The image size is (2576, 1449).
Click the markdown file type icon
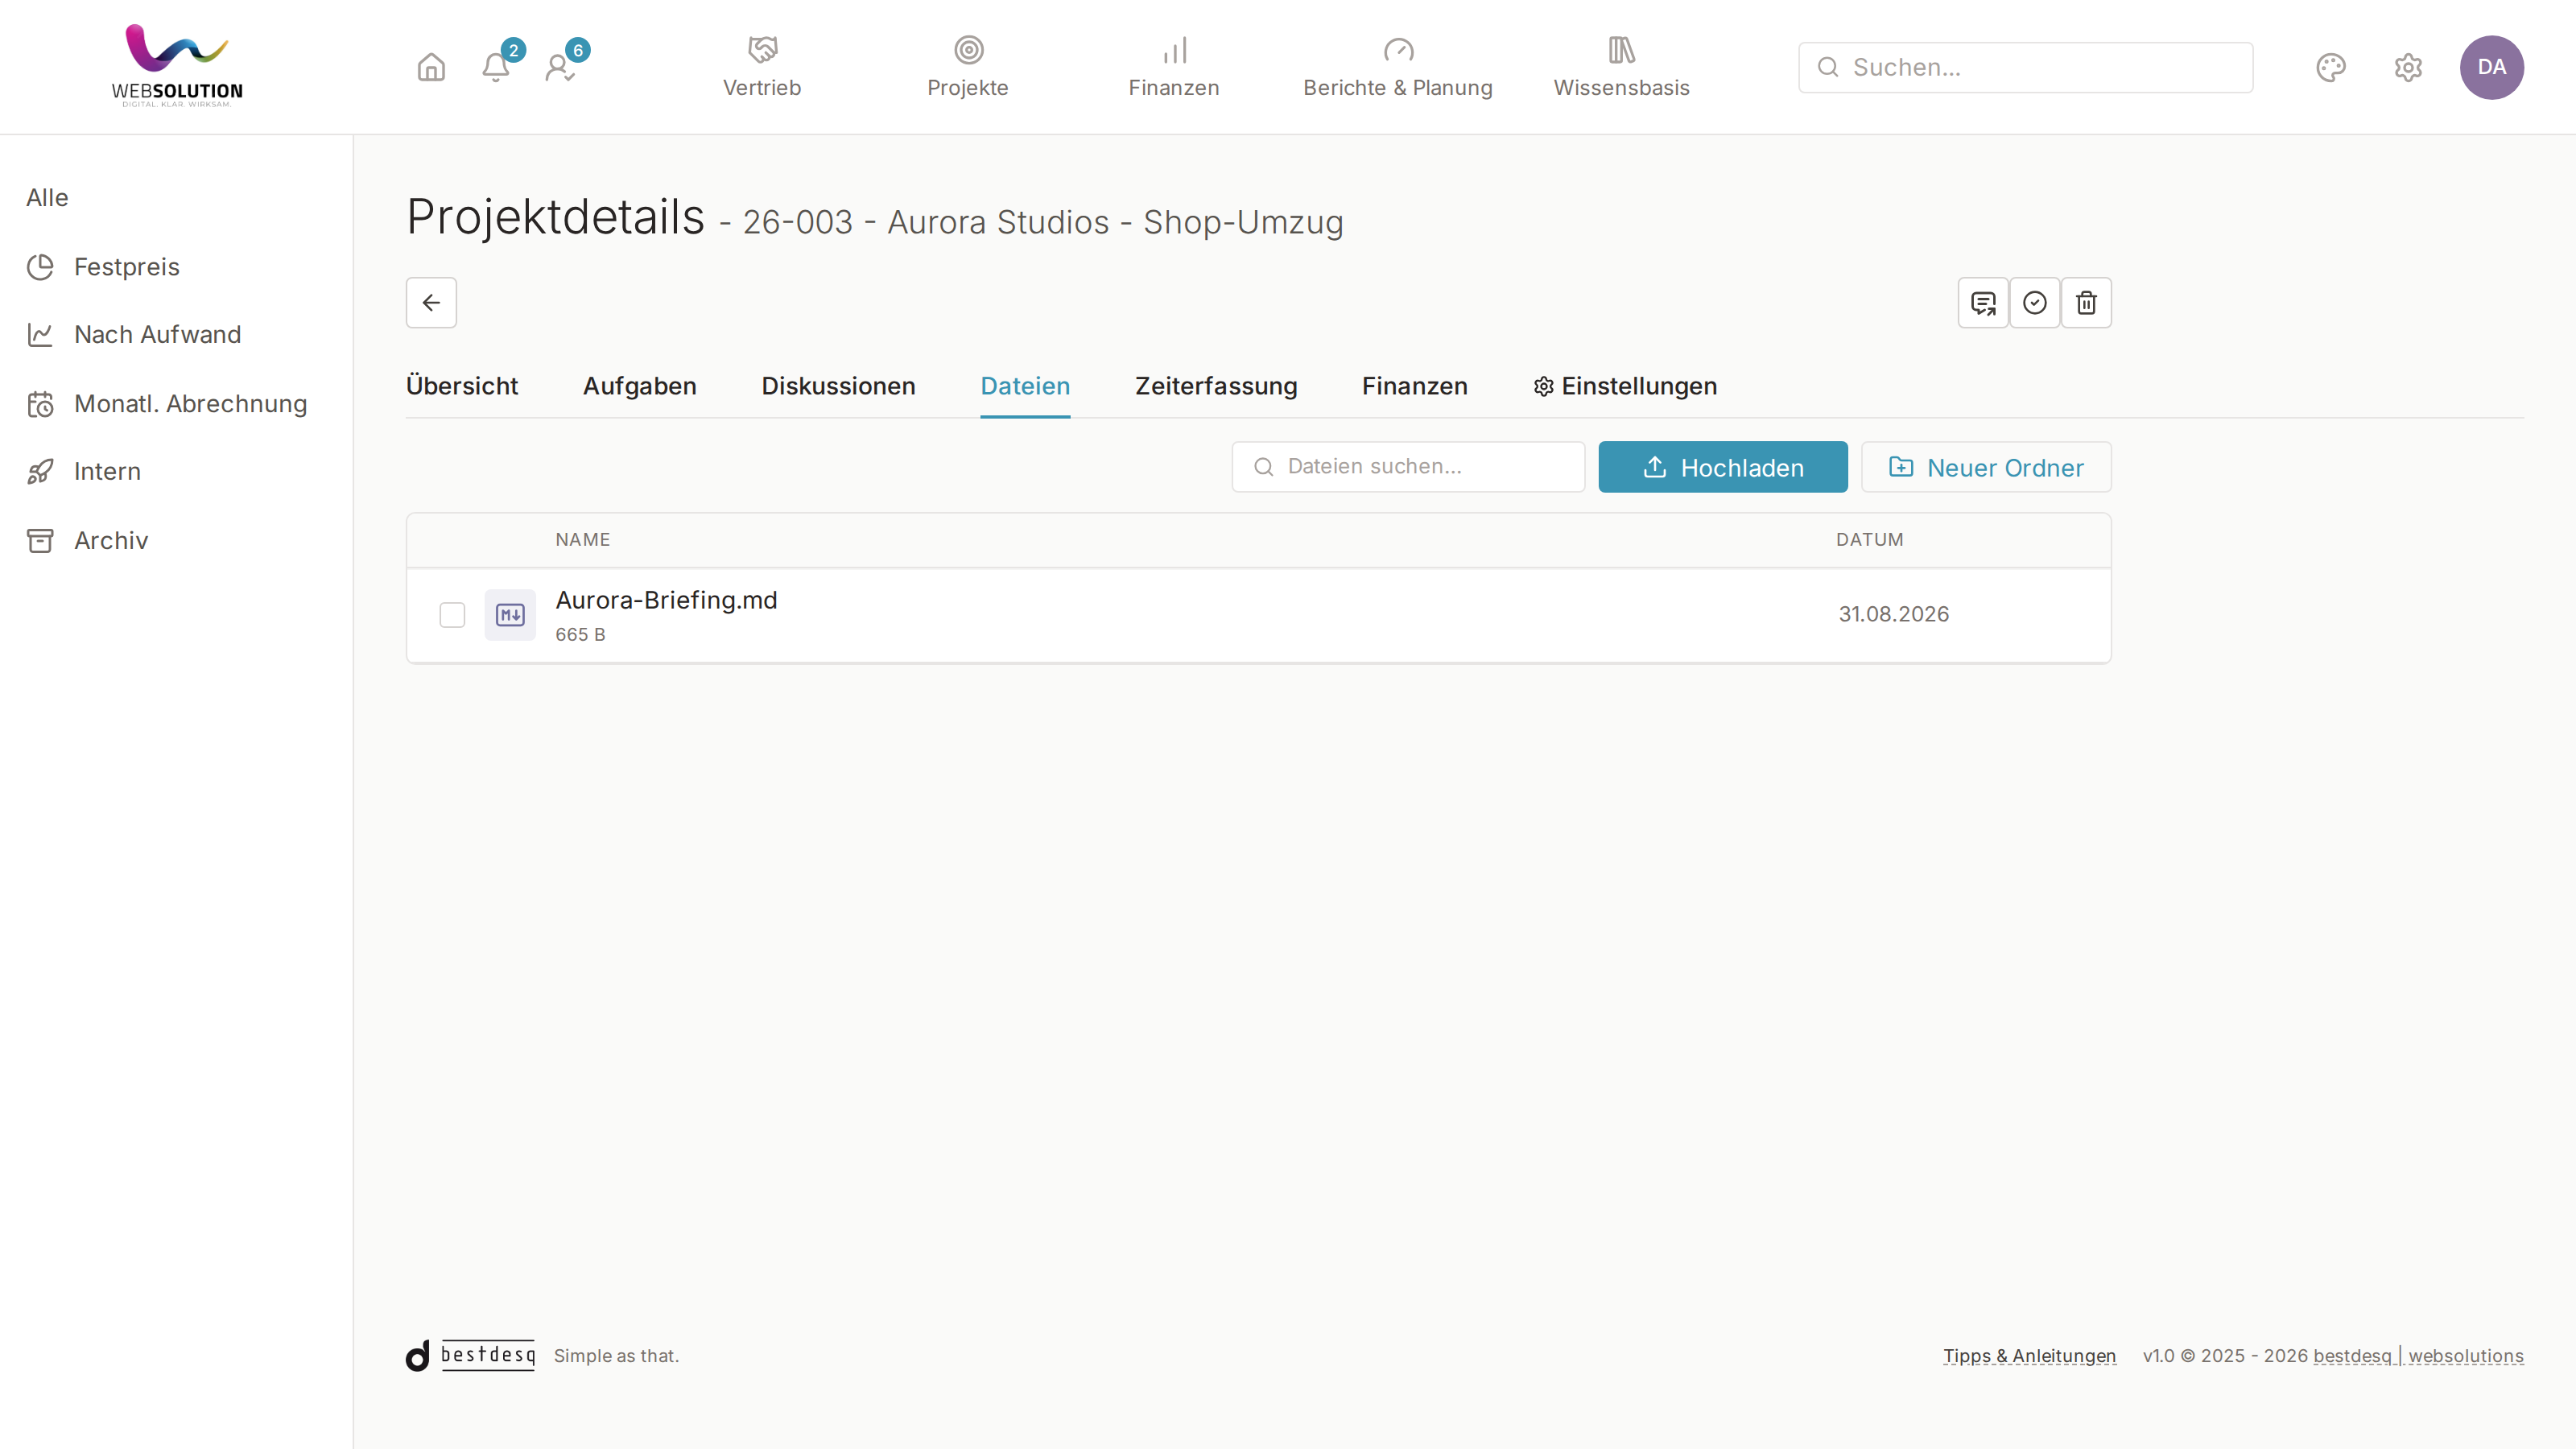coord(510,614)
